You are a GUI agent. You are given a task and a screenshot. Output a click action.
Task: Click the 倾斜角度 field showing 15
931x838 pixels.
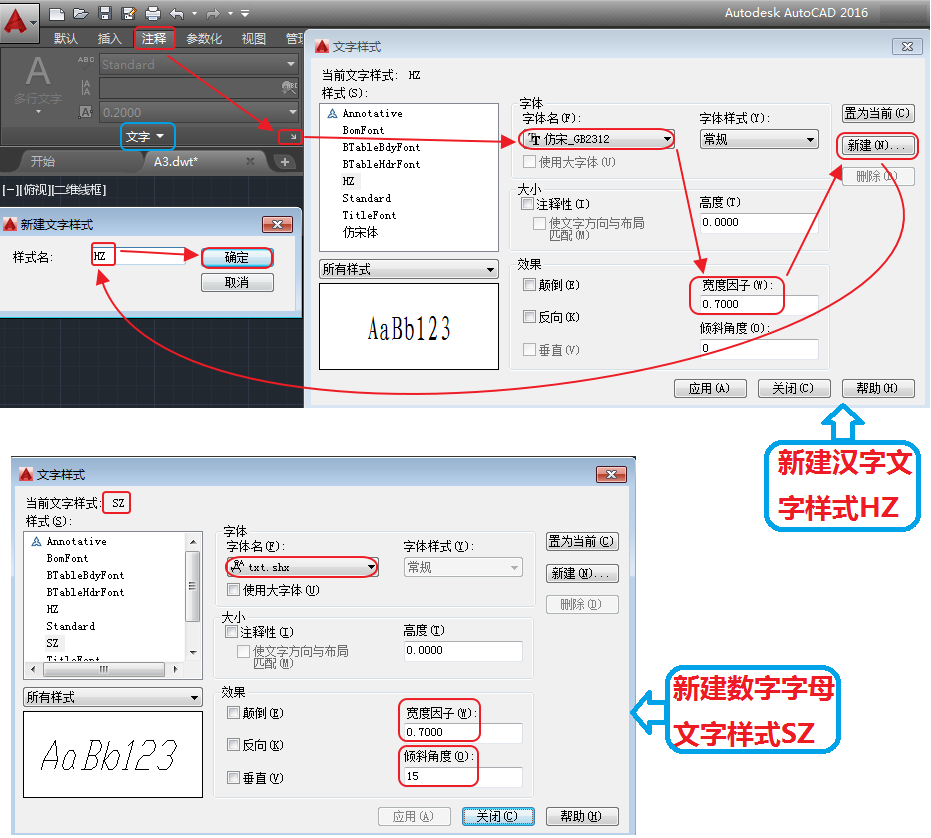click(x=463, y=776)
